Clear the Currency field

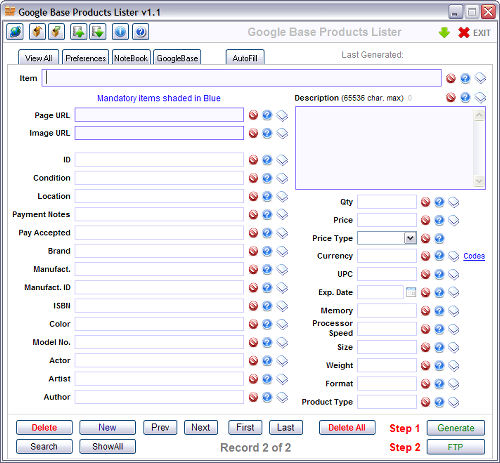pos(425,256)
